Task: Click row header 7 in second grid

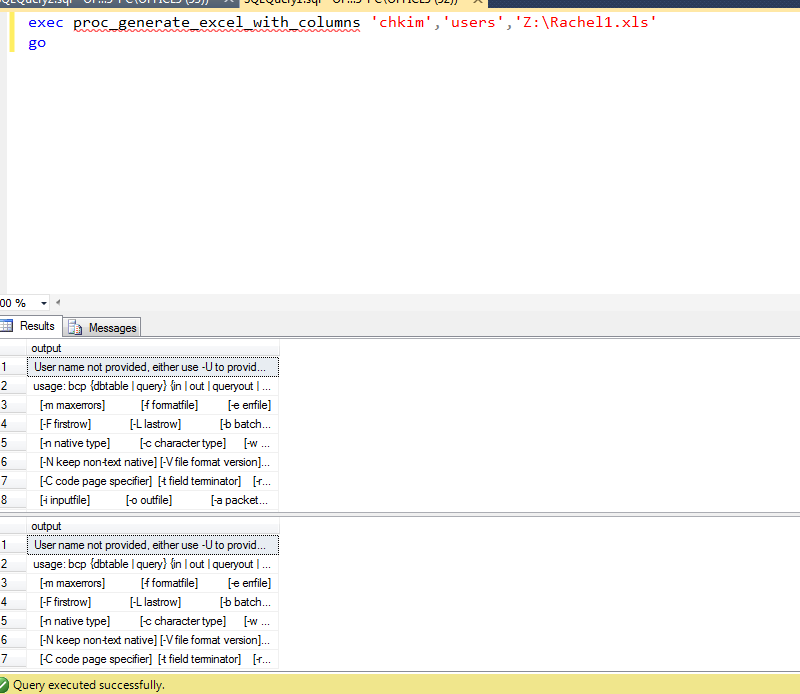Action: [x=13, y=659]
